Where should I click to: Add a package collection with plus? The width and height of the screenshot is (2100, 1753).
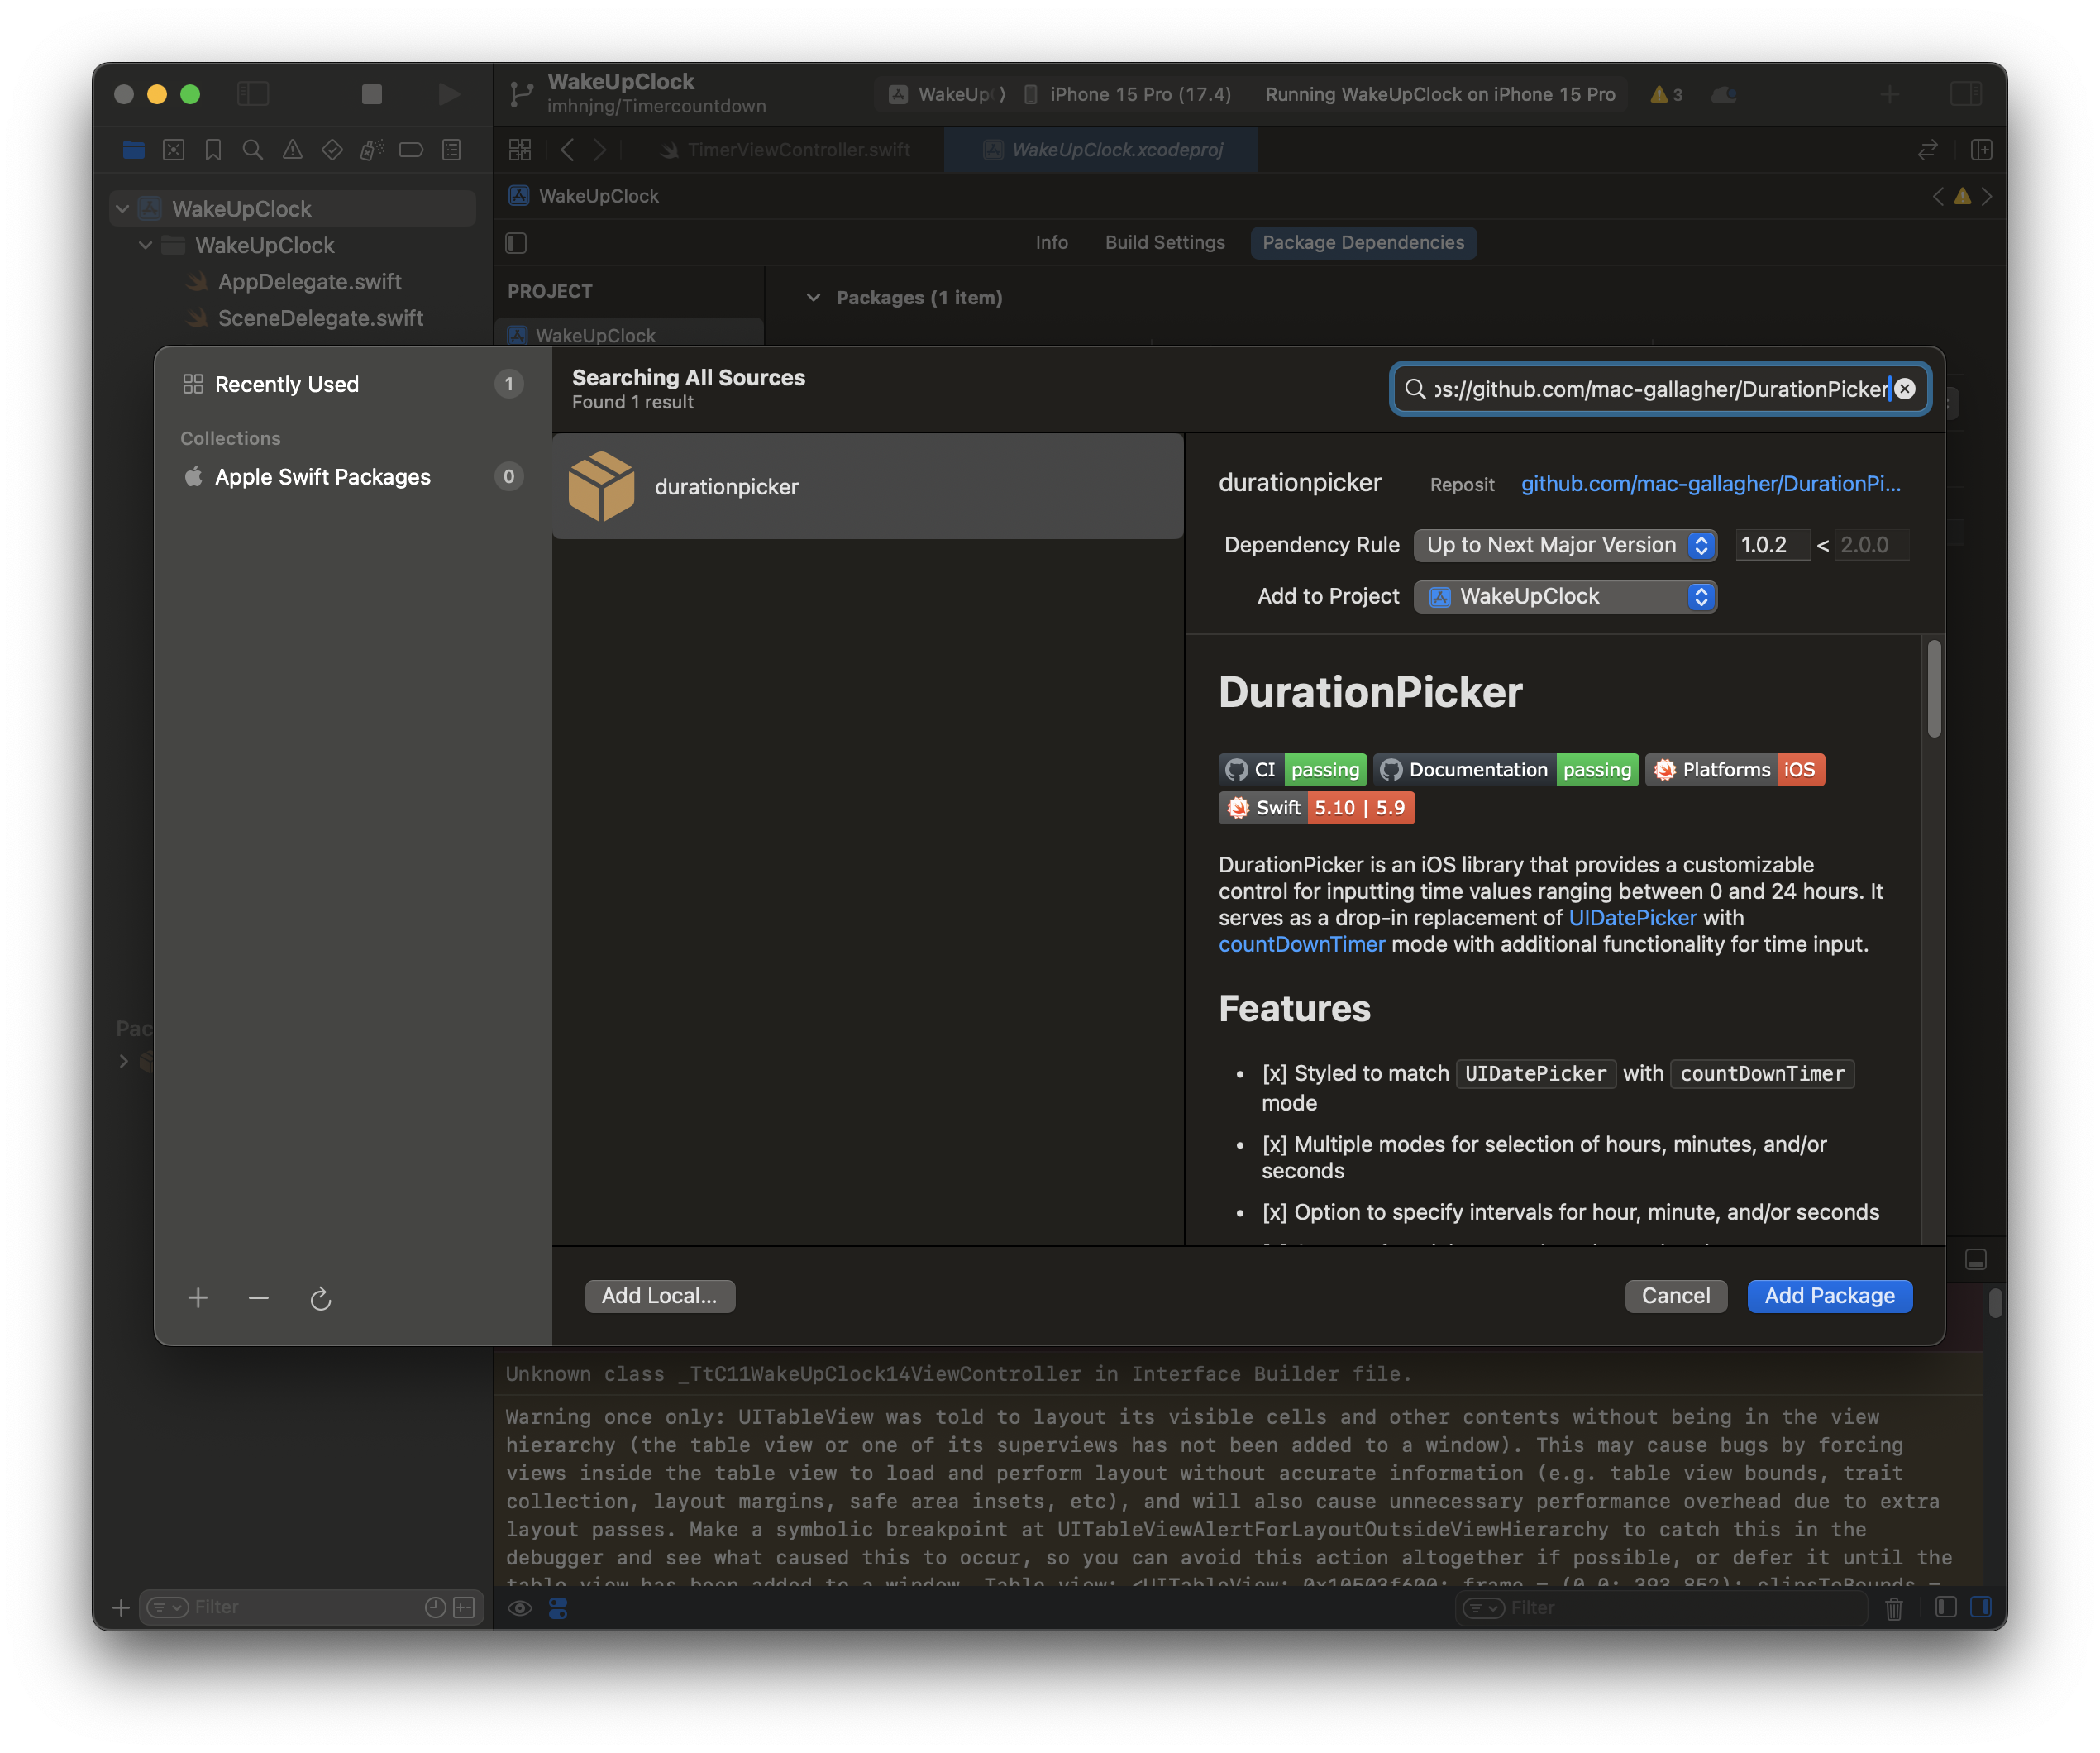click(x=198, y=1298)
